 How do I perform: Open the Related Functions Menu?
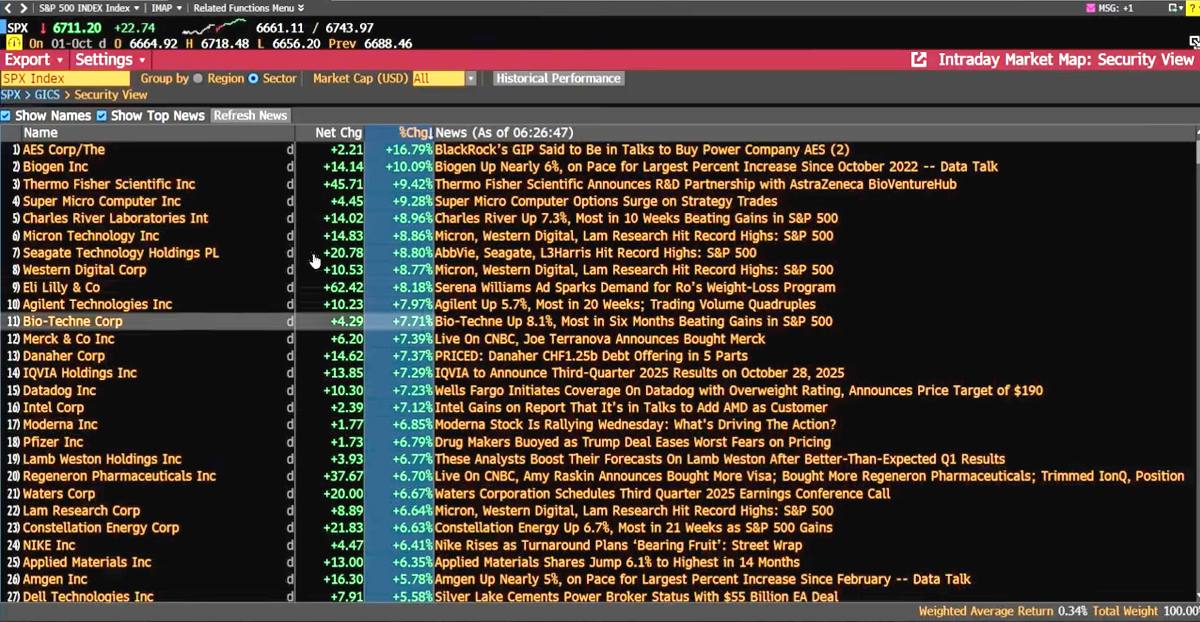point(250,8)
